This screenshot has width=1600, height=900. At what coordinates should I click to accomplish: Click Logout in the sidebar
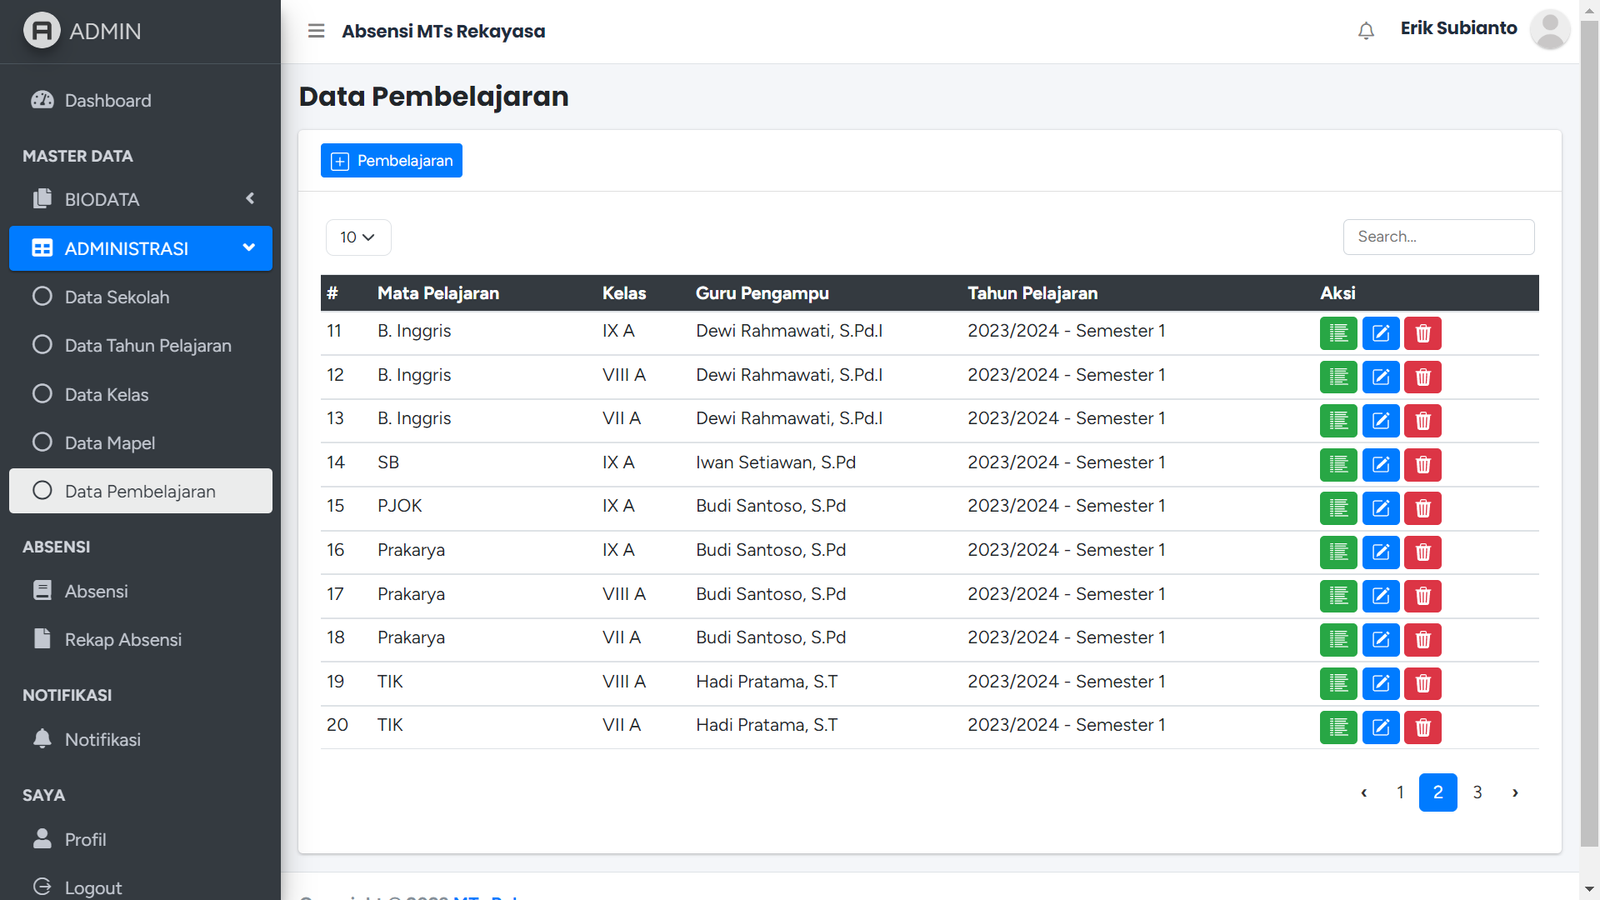[93, 887]
